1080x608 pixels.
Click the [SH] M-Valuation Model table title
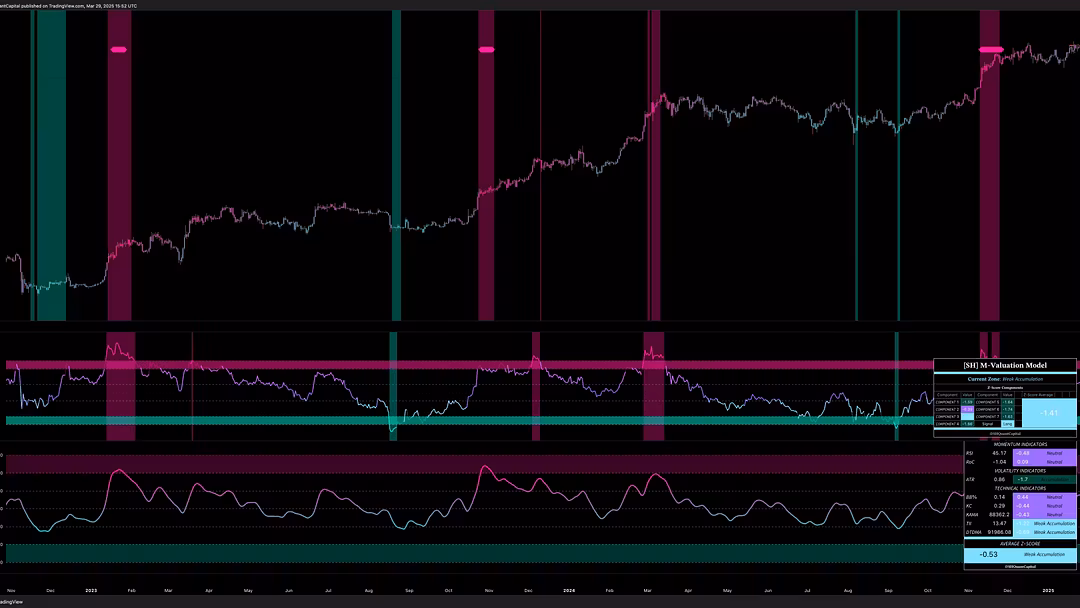pyautogui.click(x=1005, y=365)
